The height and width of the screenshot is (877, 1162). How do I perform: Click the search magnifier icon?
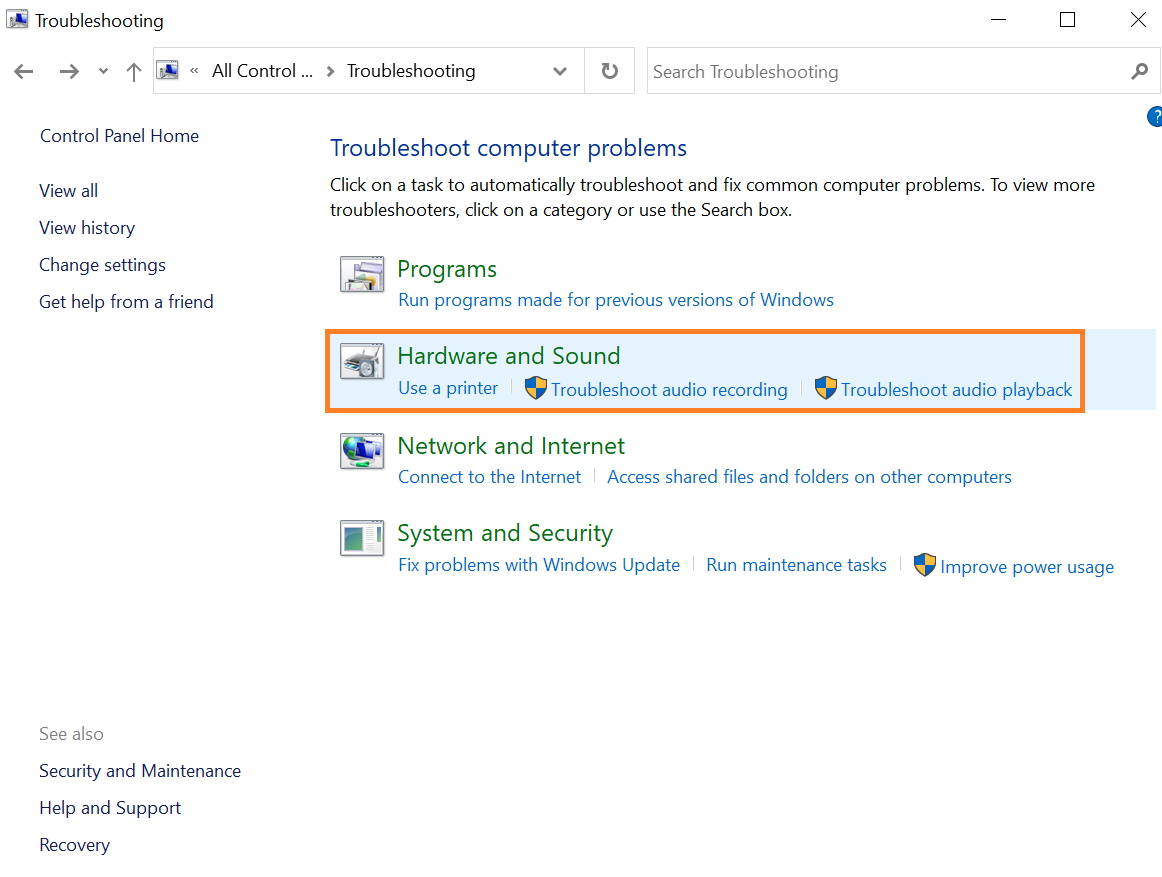pos(1139,72)
